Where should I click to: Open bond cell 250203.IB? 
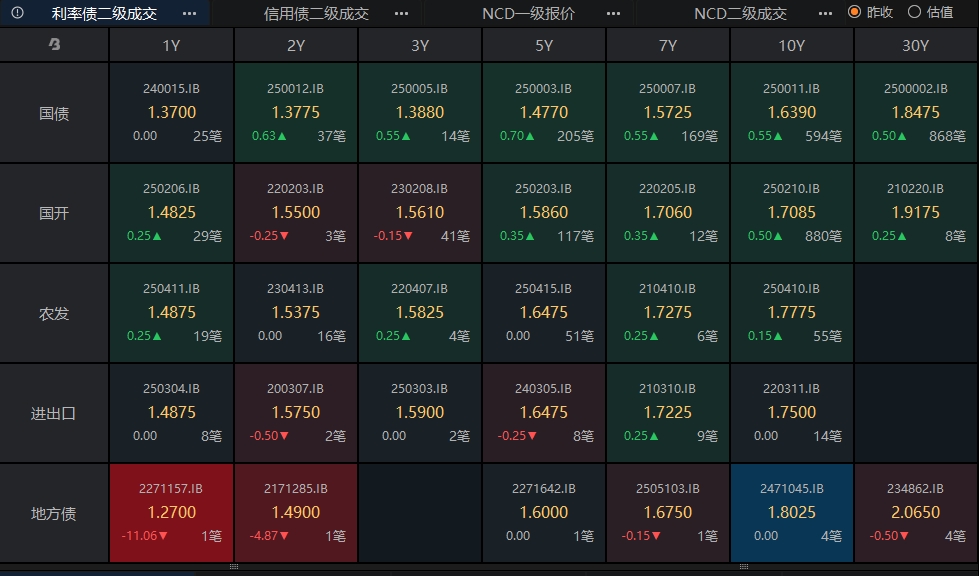[544, 213]
